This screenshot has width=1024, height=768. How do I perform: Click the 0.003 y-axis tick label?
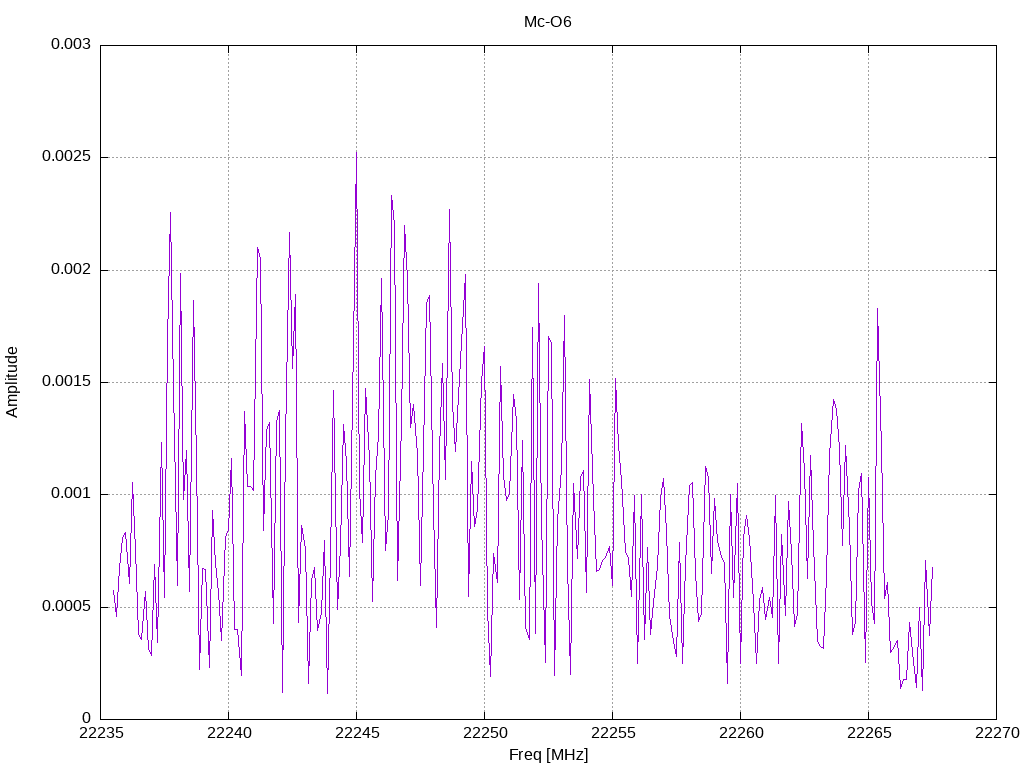(71, 44)
